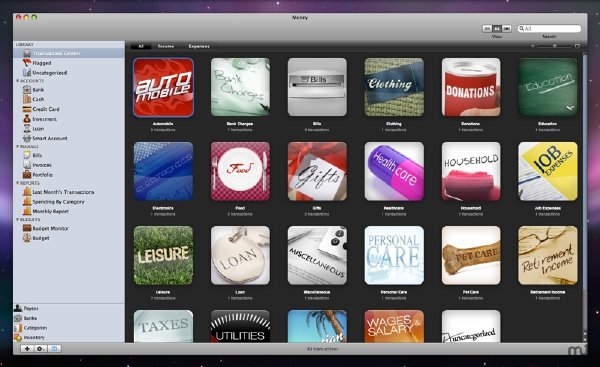Select the Electronics category thumbnail

pyautogui.click(x=163, y=171)
